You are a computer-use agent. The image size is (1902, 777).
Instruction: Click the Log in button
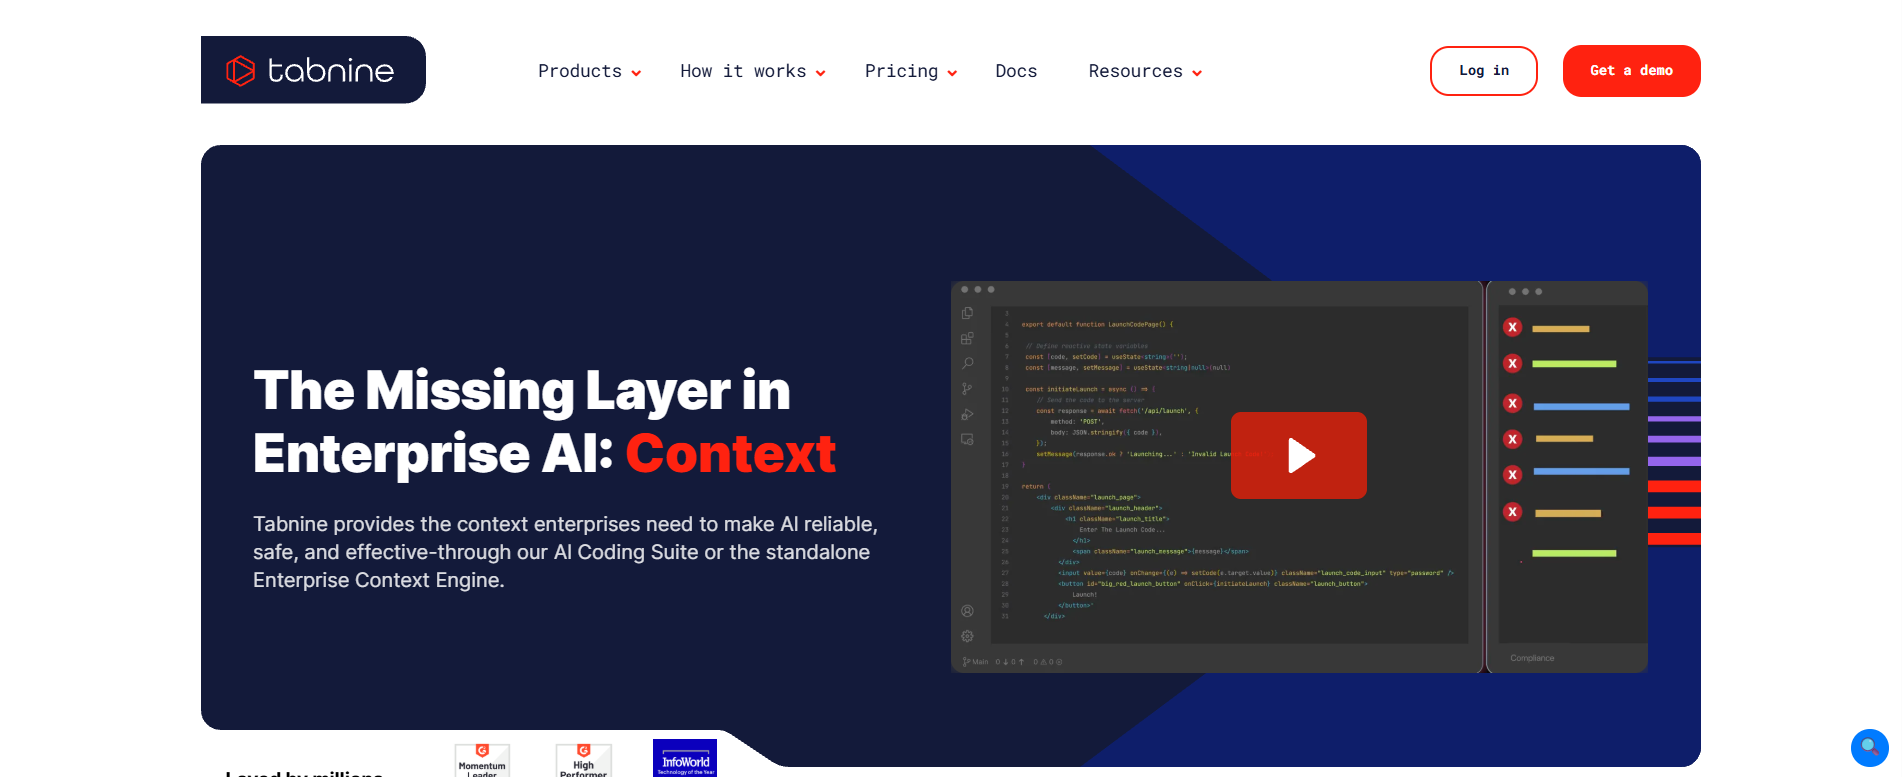click(x=1484, y=71)
